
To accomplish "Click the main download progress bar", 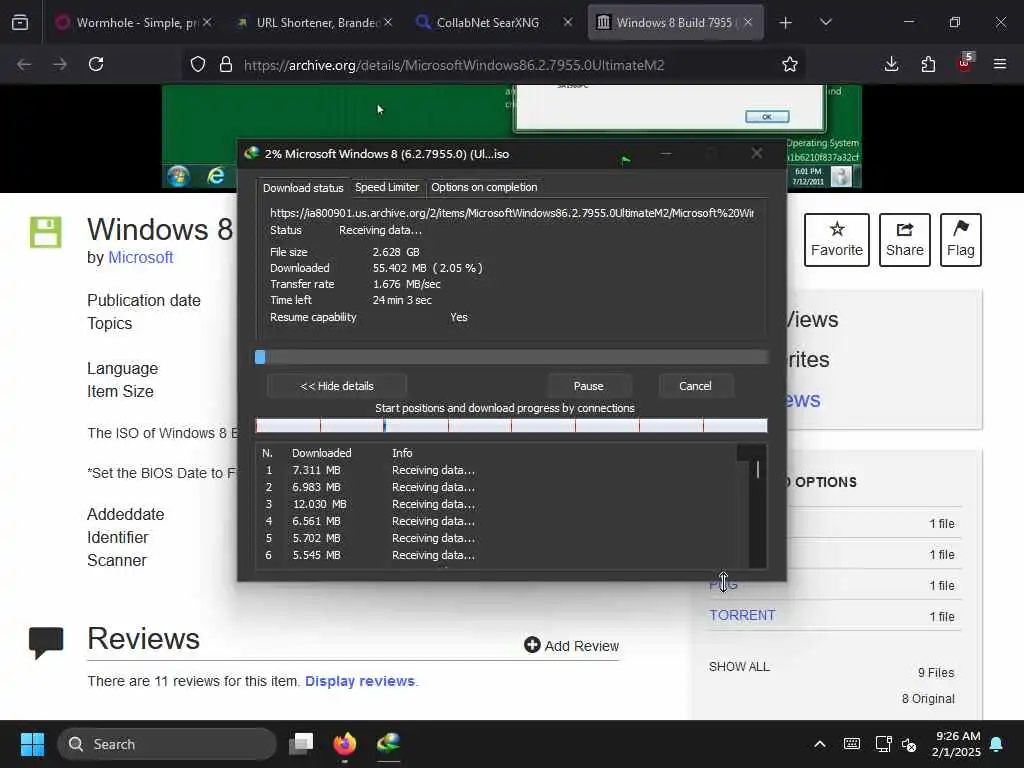I will [511, 357].
